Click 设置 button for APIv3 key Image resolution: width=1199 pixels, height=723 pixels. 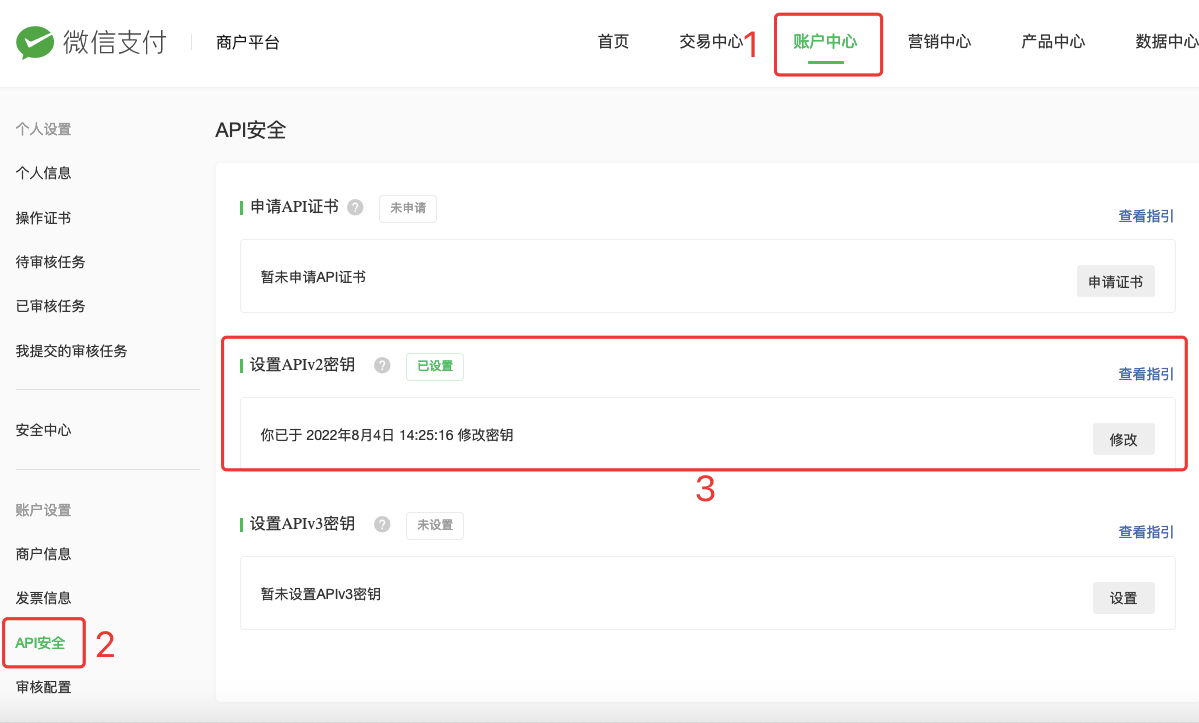point(1123,598)
